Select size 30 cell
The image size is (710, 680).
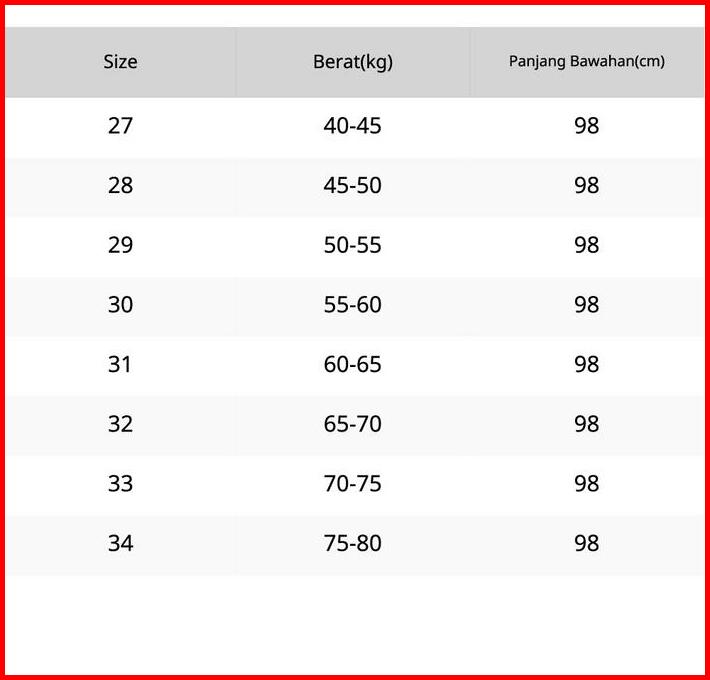tap(120, 305)
